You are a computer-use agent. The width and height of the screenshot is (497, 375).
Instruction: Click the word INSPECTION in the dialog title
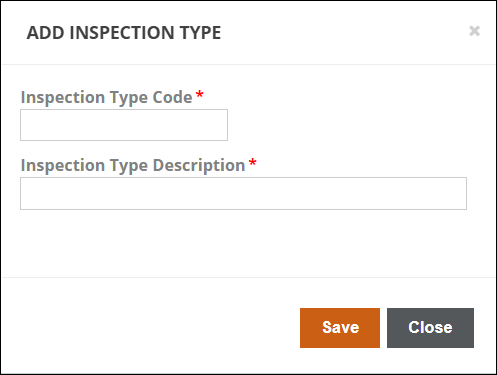pyautogui.click(x=122, y=33)
